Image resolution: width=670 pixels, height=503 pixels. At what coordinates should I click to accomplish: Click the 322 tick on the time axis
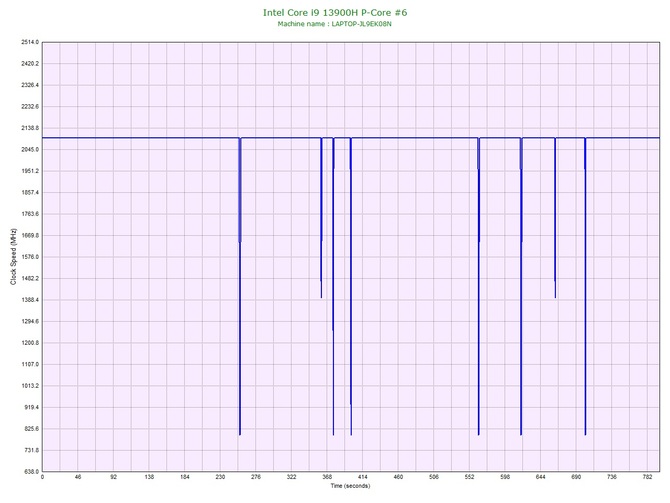291,477
